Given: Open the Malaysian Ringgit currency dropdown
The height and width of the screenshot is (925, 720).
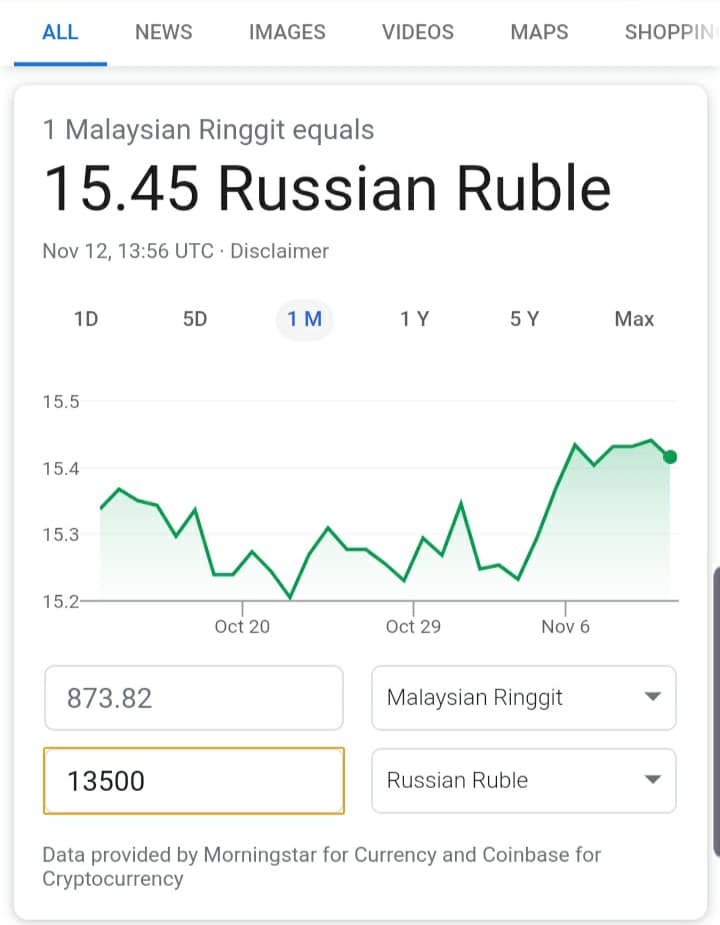Looking at the screenshot, I should coord(523,698).
